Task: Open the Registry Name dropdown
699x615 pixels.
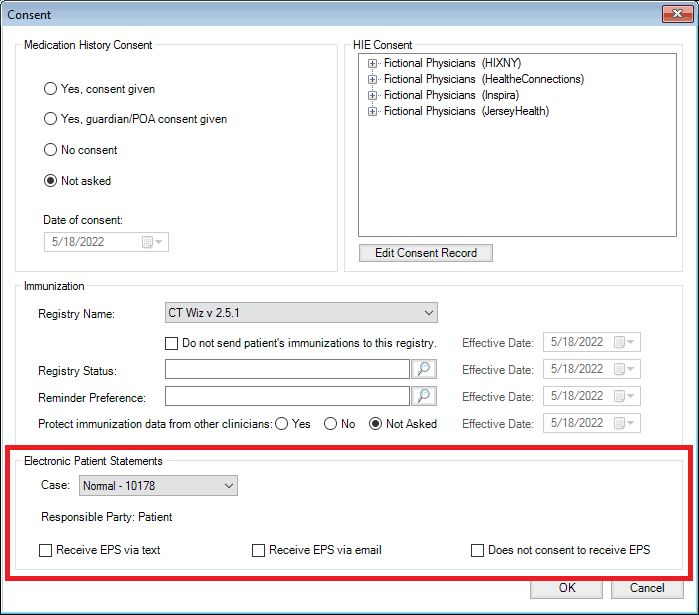Action: coord(428,313)
